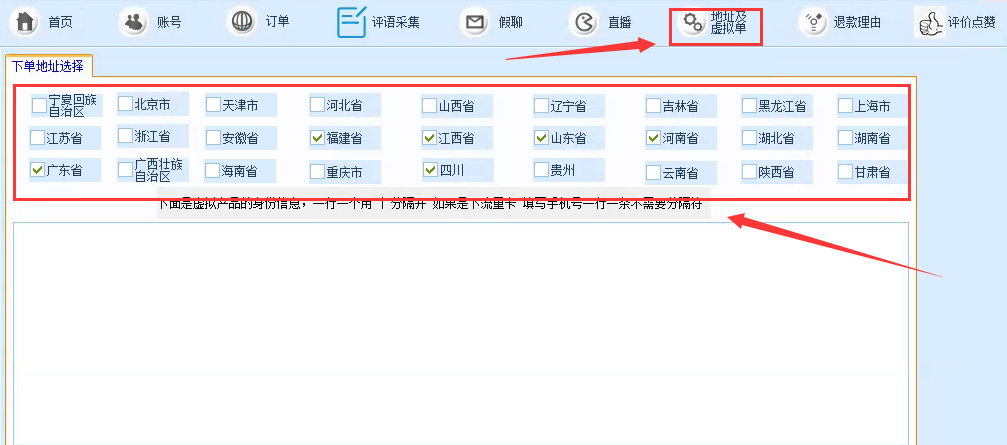Click inside the virtual product info text area
The image size is (1007, 445).
point(461,333)
